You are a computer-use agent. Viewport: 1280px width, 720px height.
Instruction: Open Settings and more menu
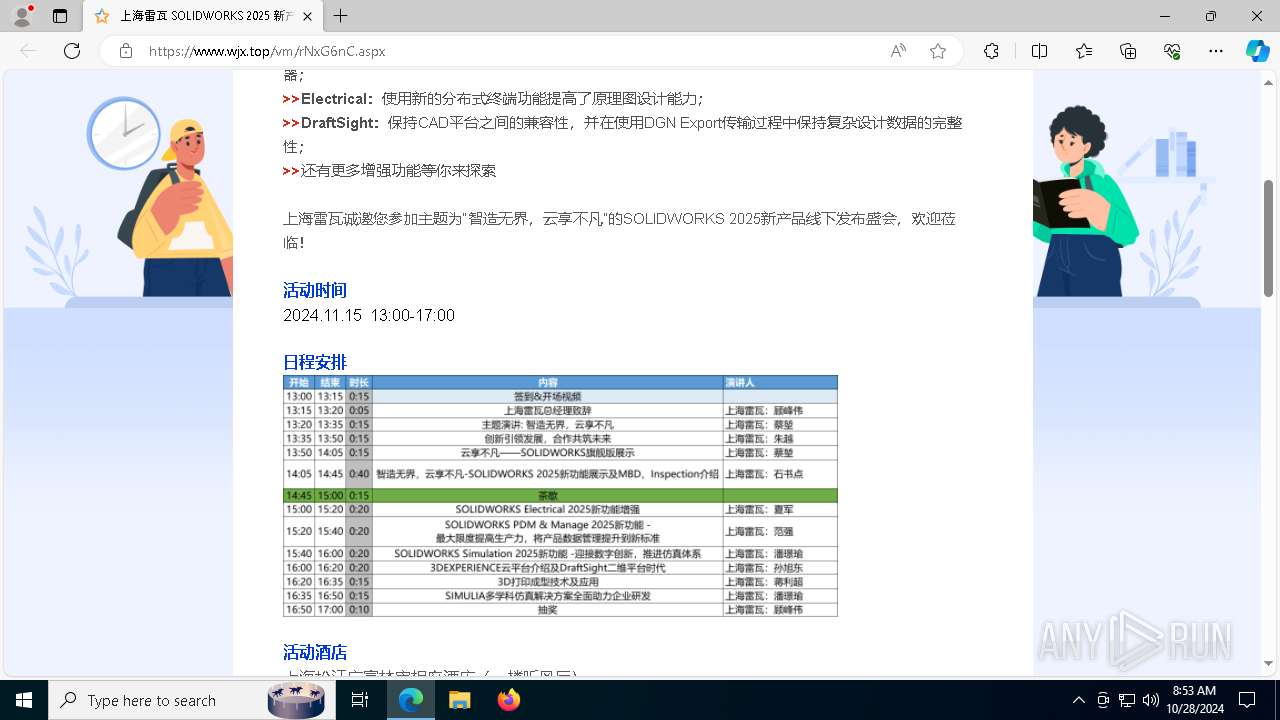tap(1216, 51)
